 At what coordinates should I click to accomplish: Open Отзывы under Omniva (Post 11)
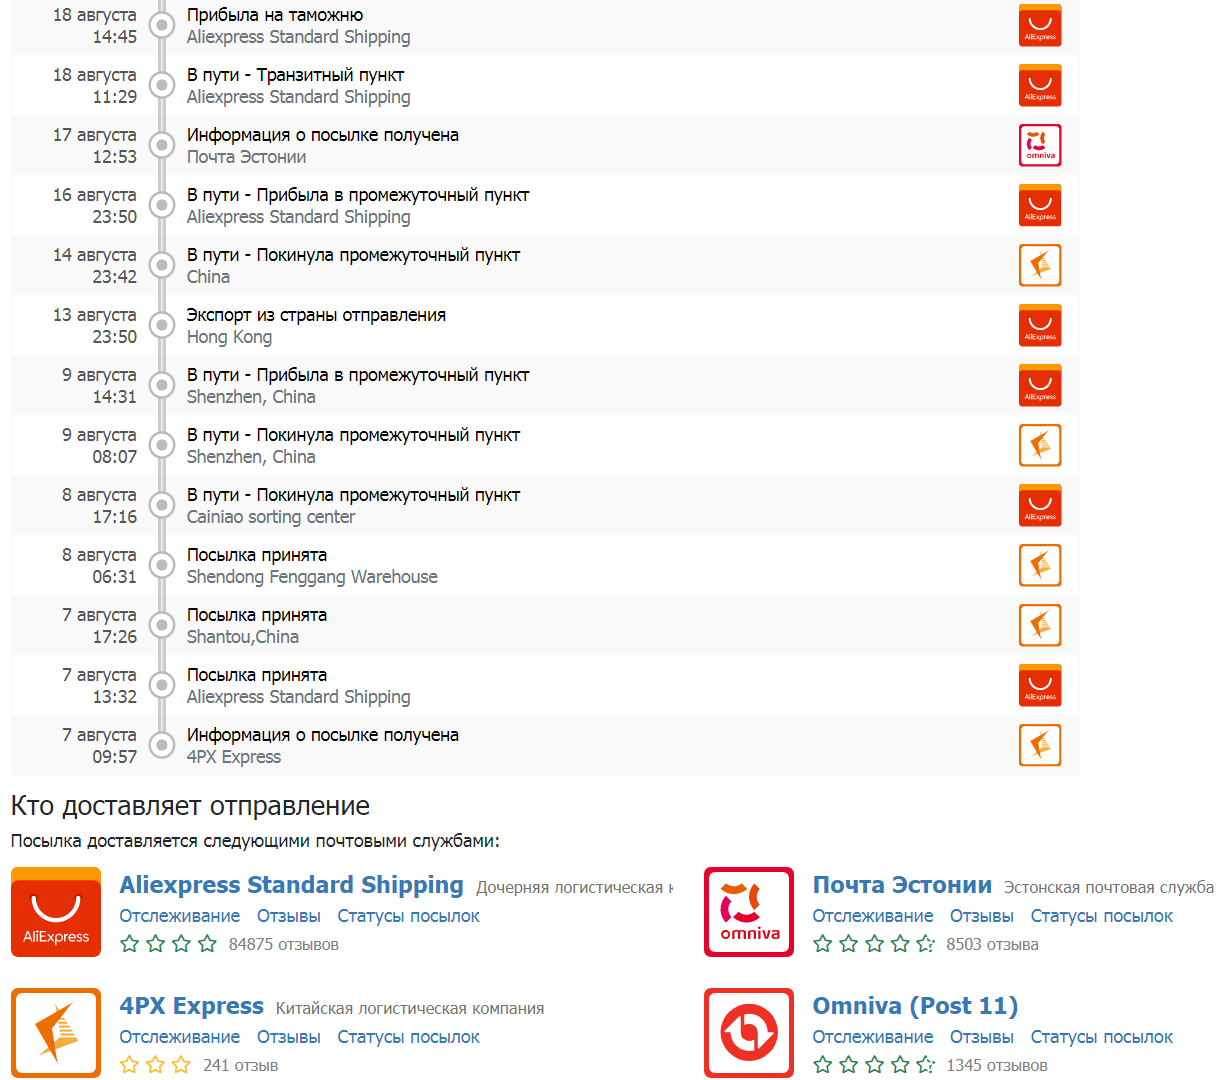click(x=982, y=1037)
